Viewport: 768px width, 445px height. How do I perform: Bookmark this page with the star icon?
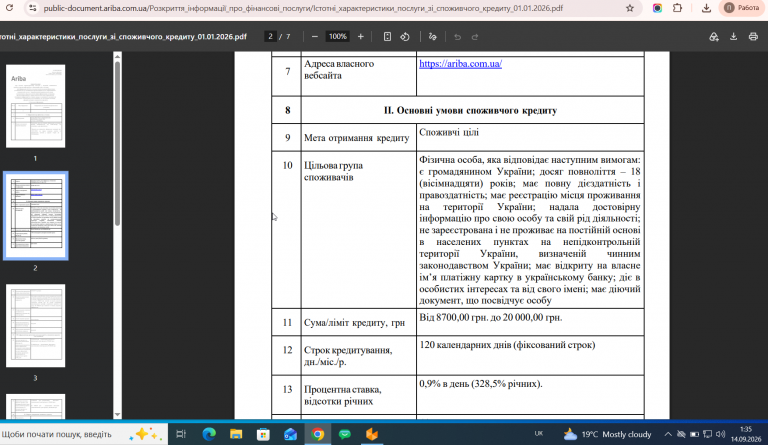(630, 8)
